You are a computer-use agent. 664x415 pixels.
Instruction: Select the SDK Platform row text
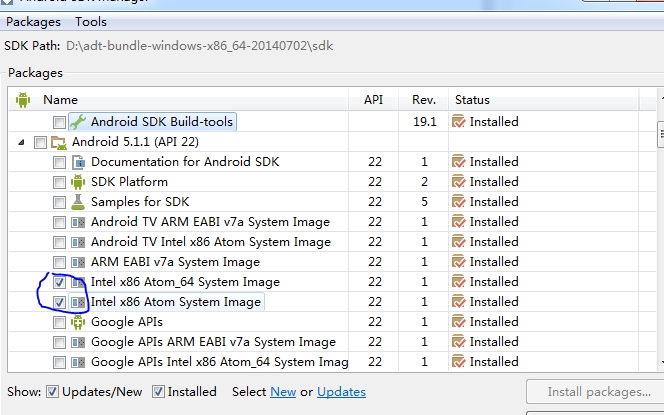point(129,182)
